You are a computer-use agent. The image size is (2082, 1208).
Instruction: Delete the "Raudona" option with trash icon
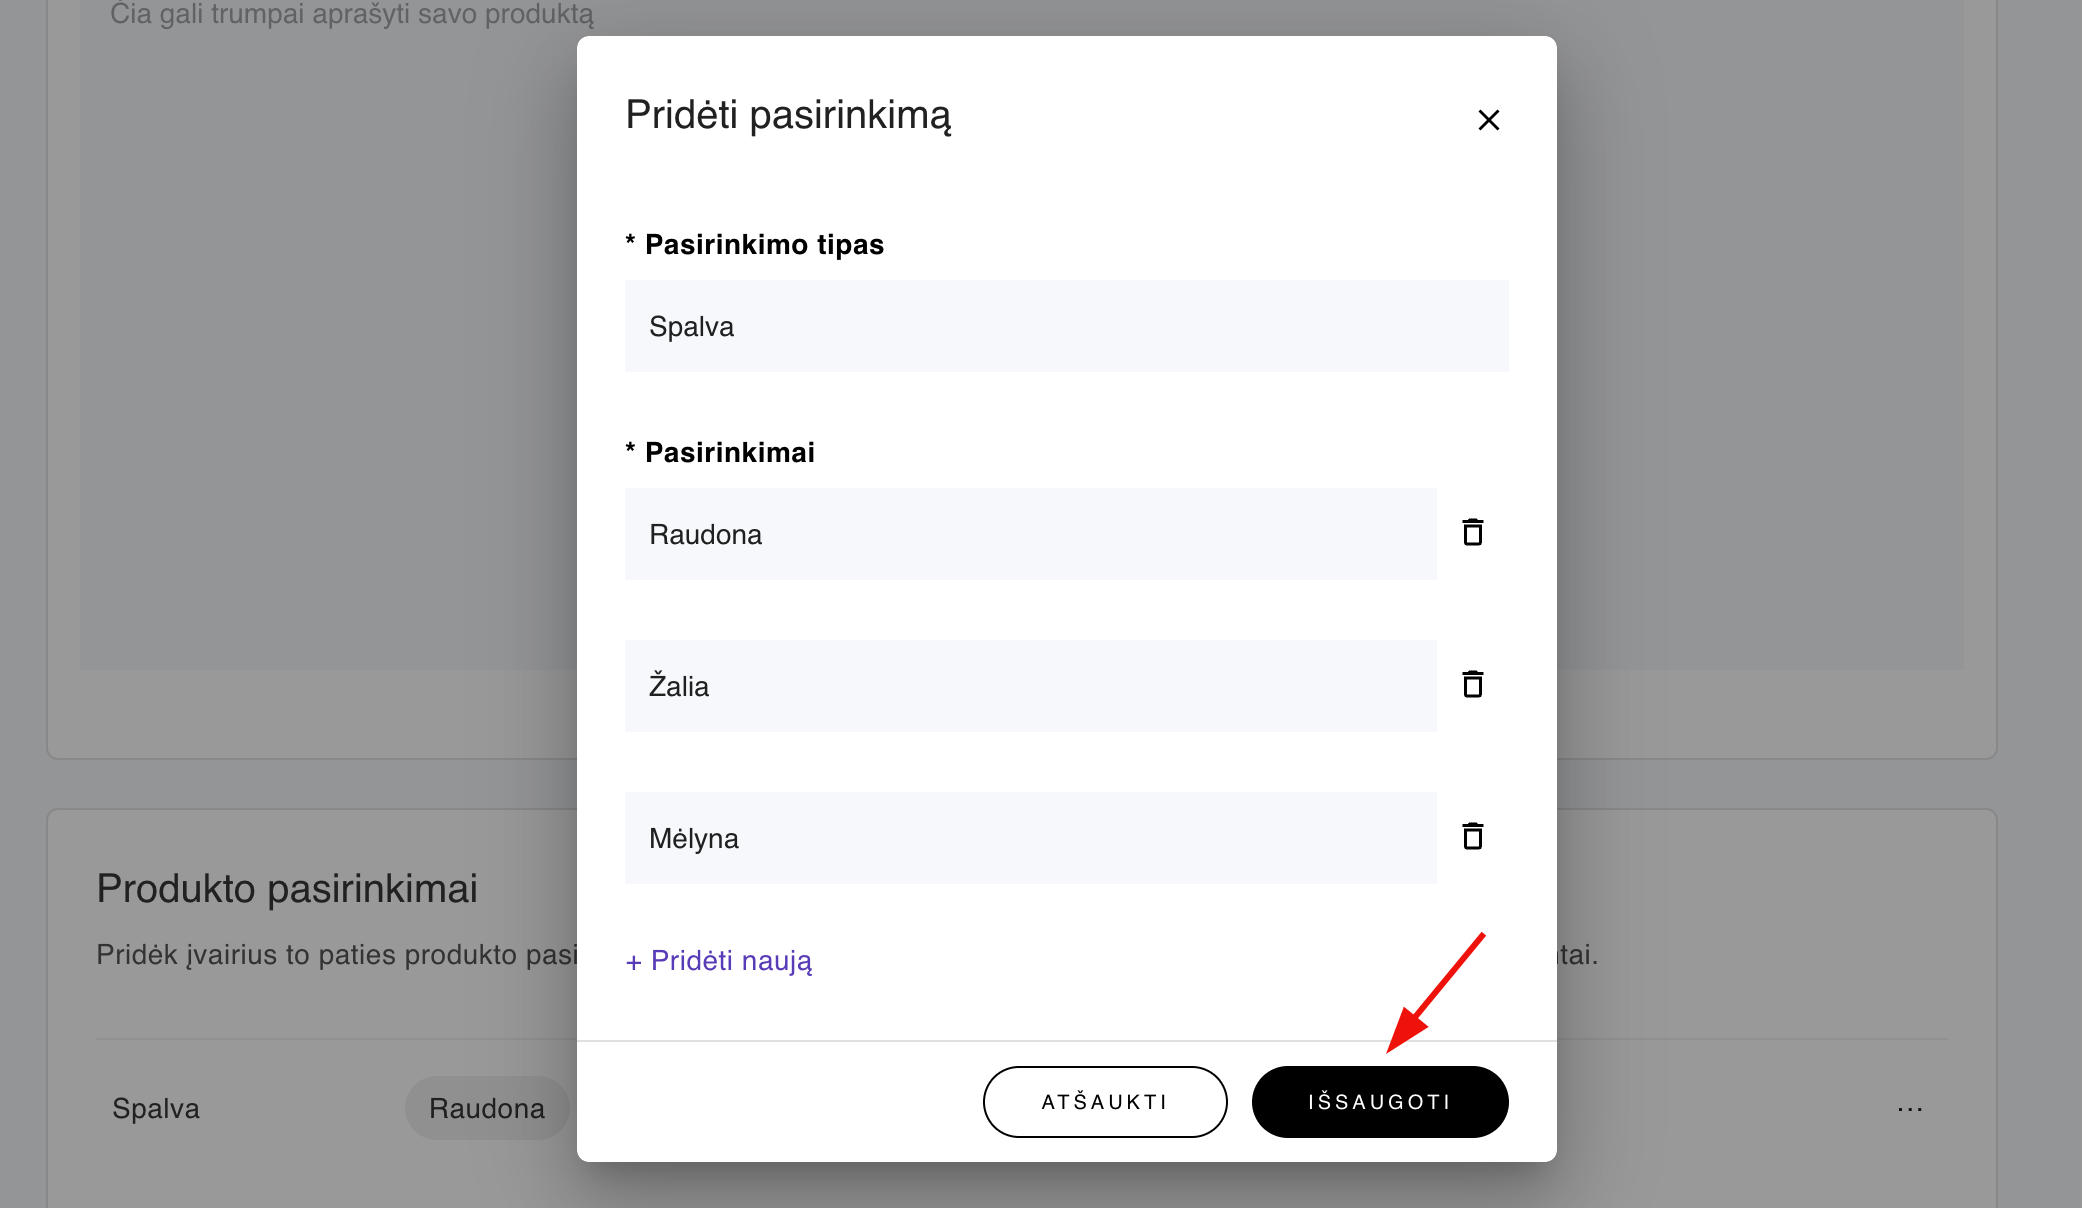pos(1472,533)
